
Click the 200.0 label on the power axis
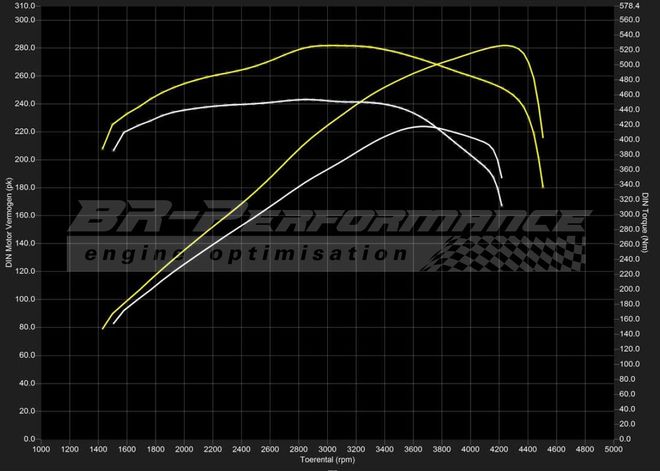pos(23,160)
